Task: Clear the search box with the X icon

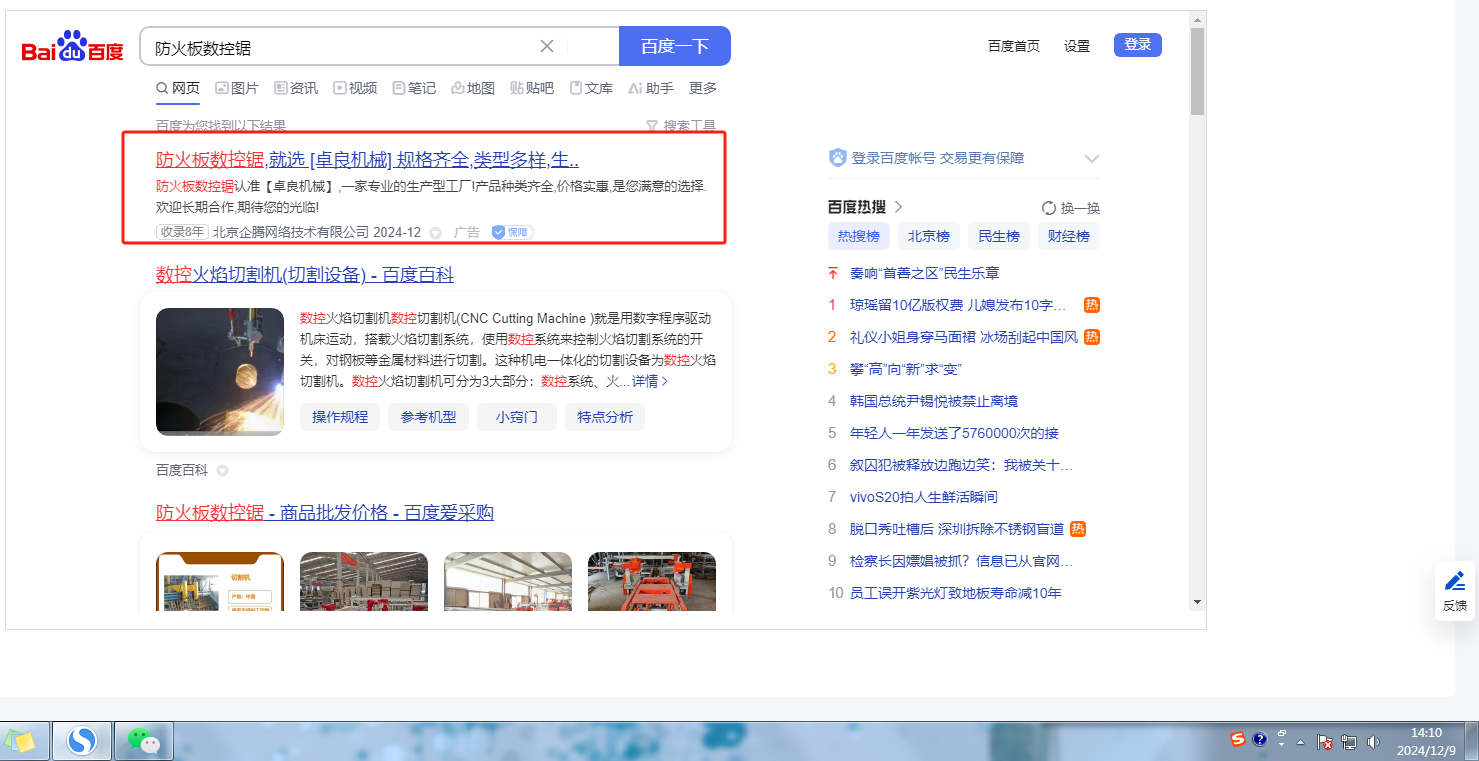Action: (x=547, y=46)
